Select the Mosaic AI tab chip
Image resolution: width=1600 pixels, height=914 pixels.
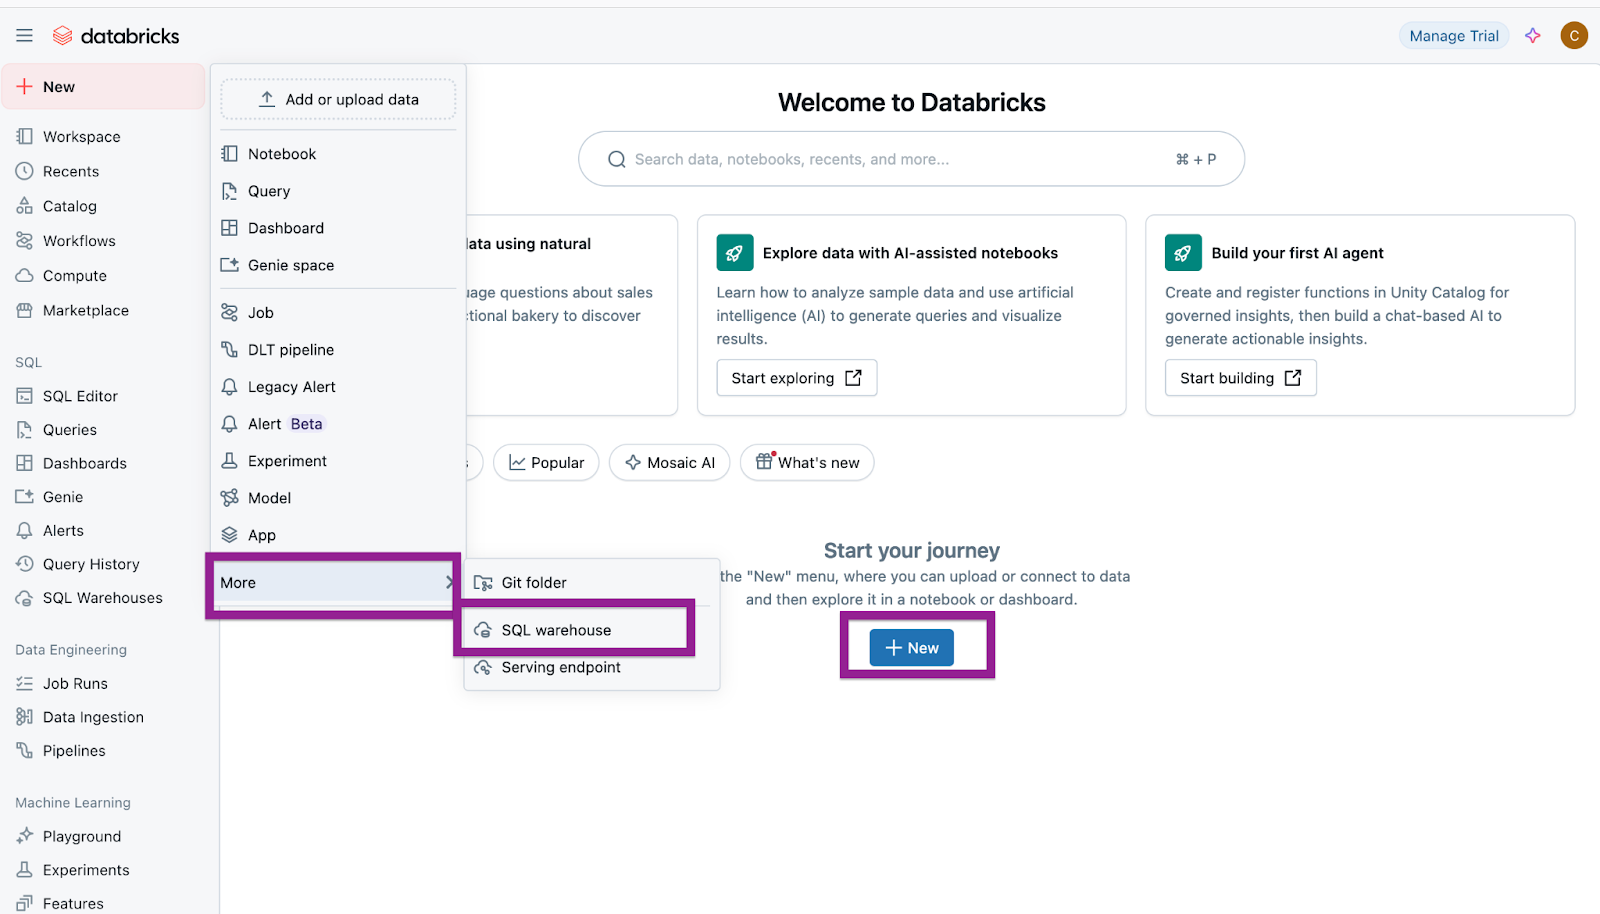click(x=669, y=463)
